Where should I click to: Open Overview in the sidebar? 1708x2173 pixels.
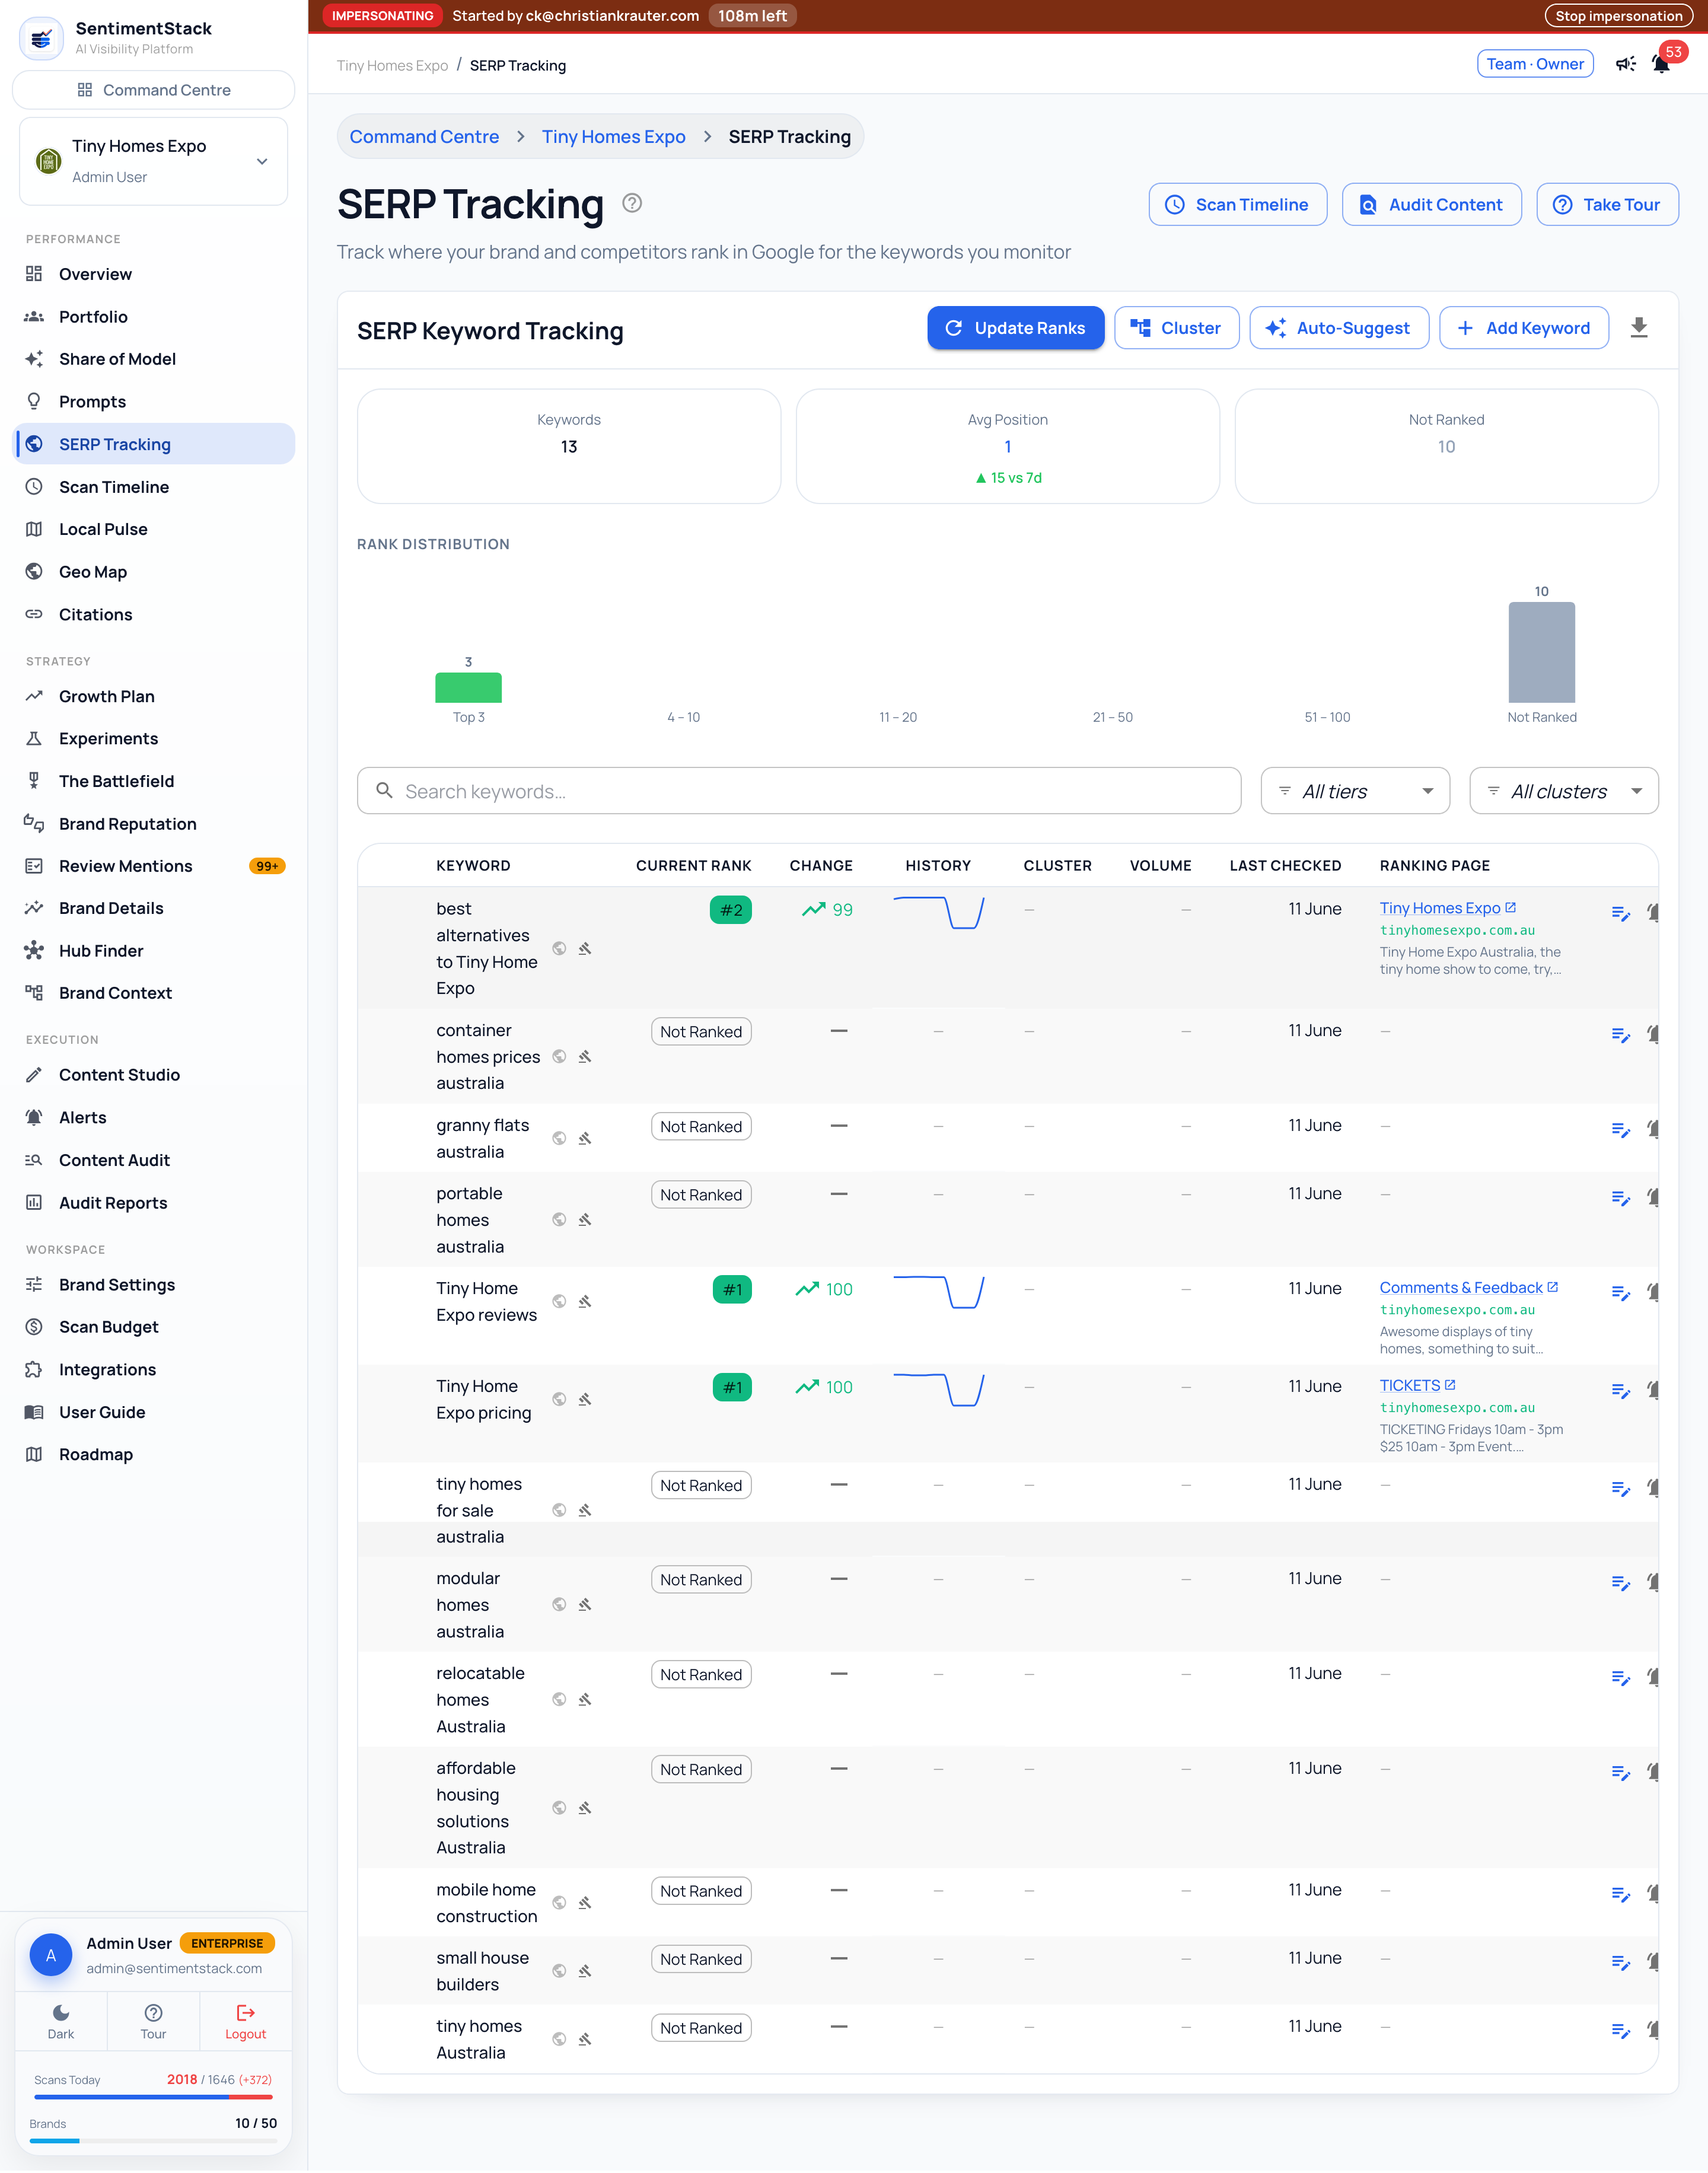153,274
